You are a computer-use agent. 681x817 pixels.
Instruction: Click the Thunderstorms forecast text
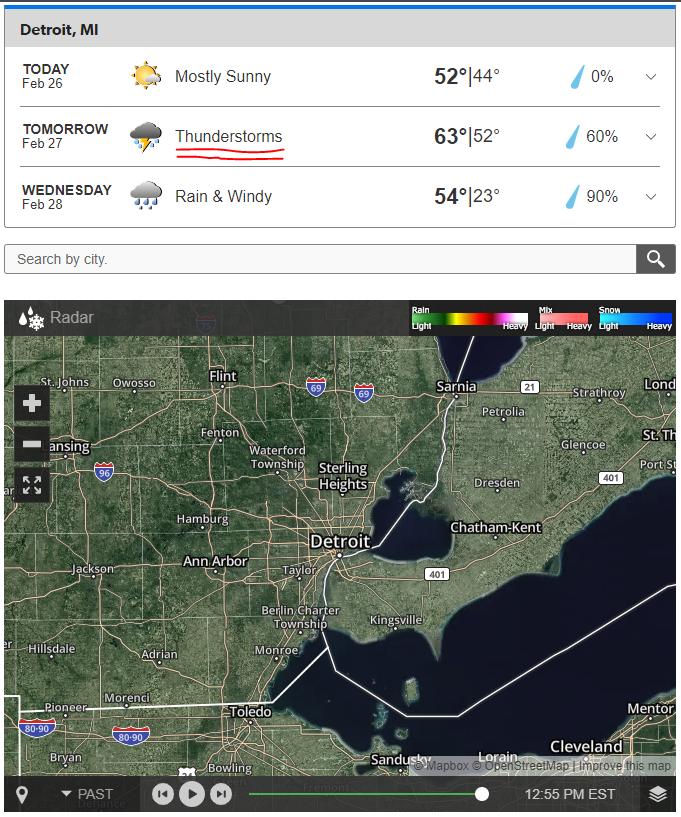pyautogui.click(x=229, y=137)
